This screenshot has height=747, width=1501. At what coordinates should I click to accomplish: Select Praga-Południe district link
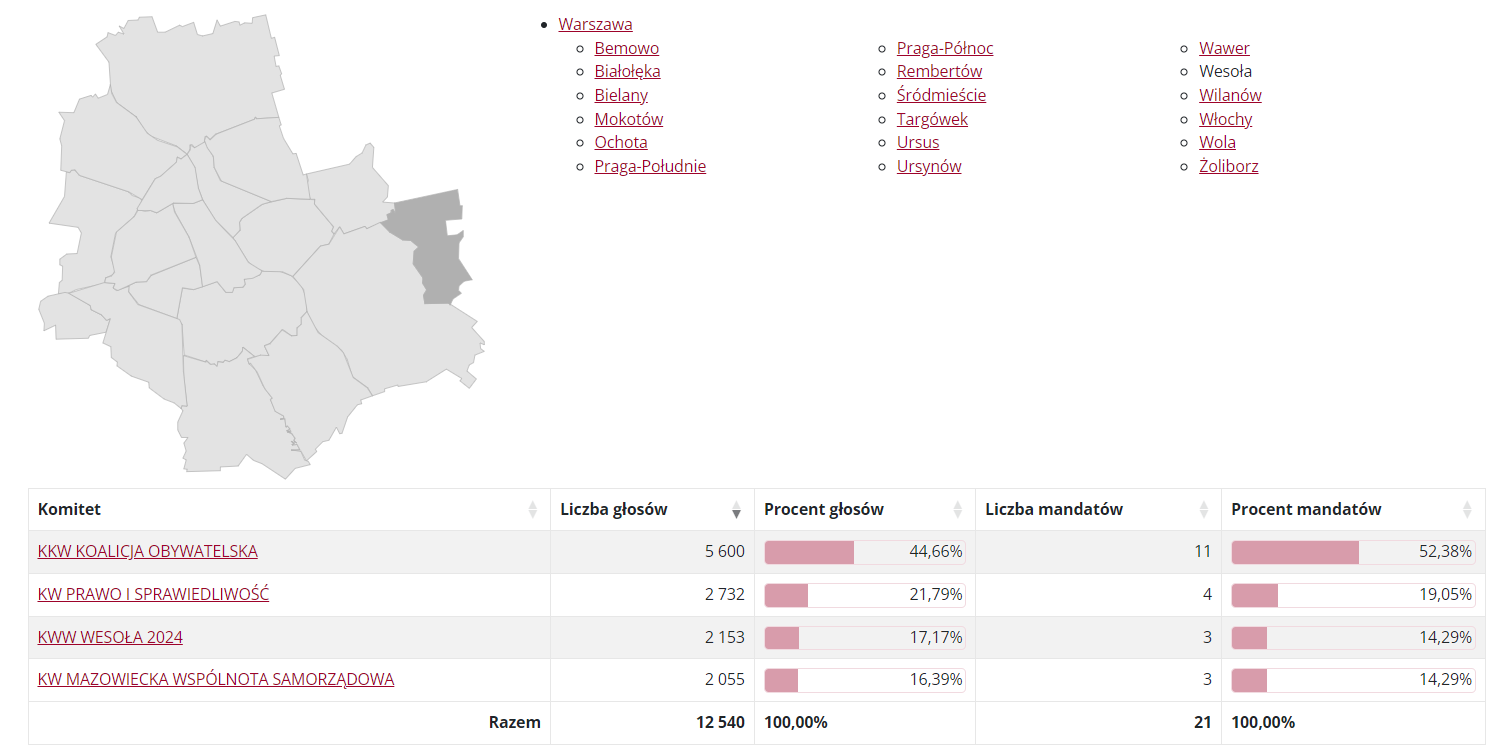tap(650, 166)
